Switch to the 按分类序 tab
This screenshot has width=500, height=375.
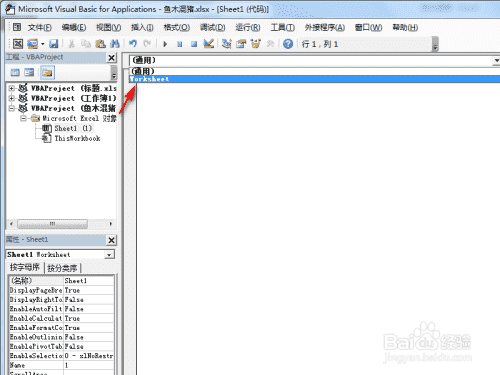click(x=62, y=268)
